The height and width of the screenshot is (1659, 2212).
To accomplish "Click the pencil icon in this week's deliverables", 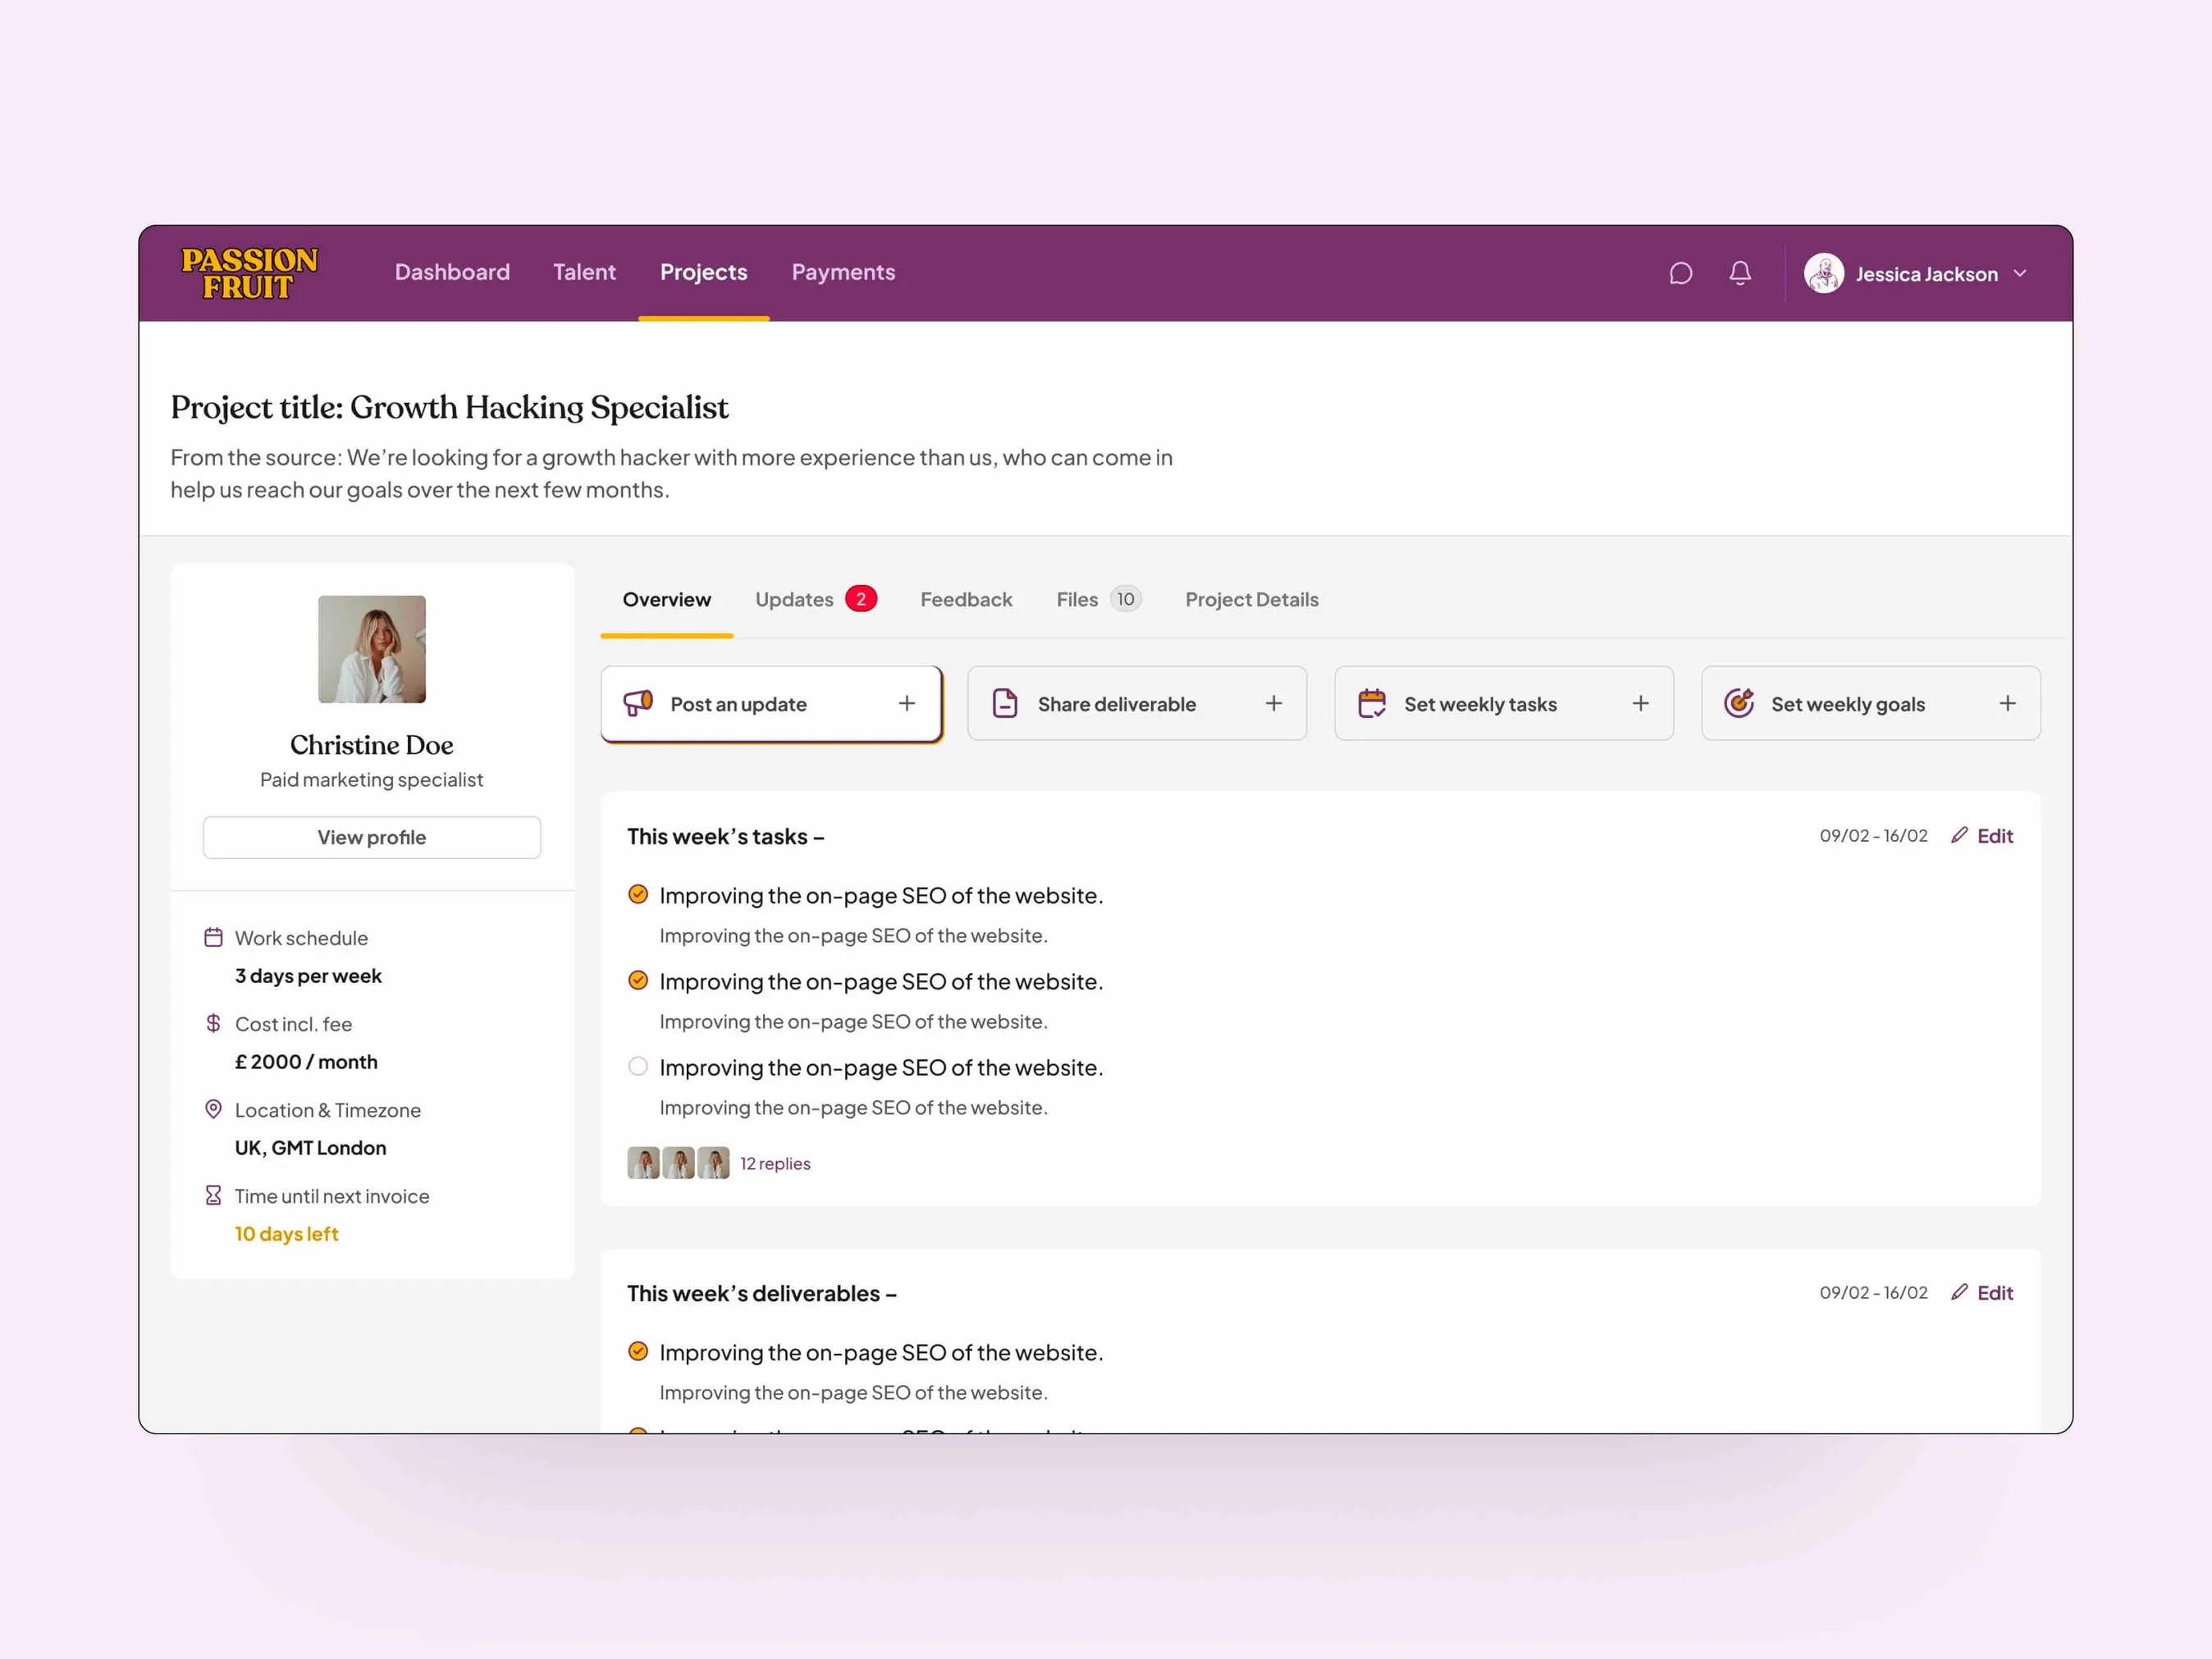I will [x=1960, y=1292].
